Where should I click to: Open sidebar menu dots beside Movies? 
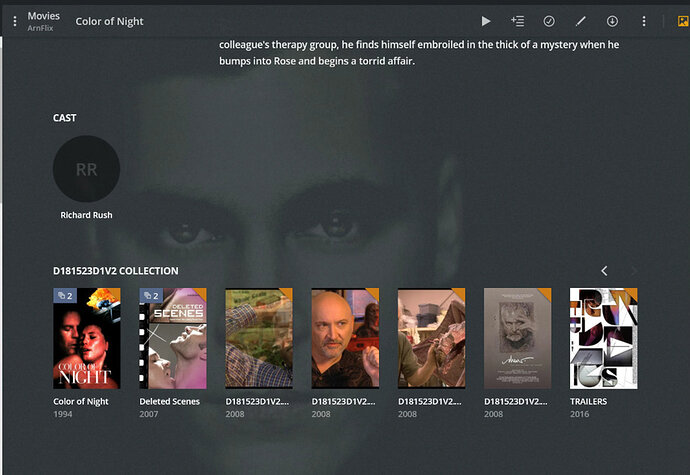[x=15, y=21]
